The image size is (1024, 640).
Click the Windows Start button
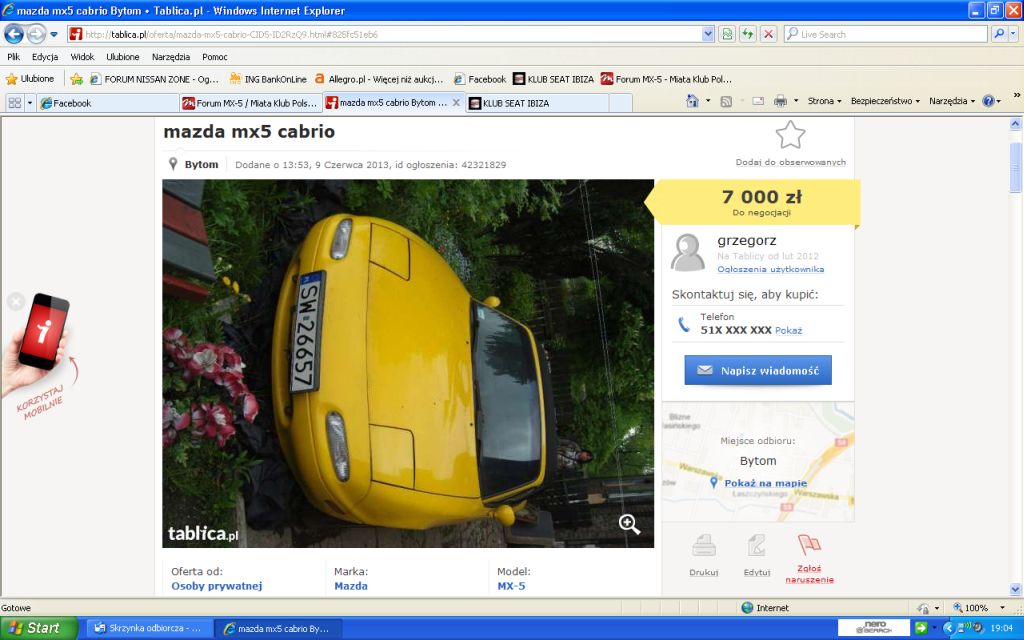[39, 628]
